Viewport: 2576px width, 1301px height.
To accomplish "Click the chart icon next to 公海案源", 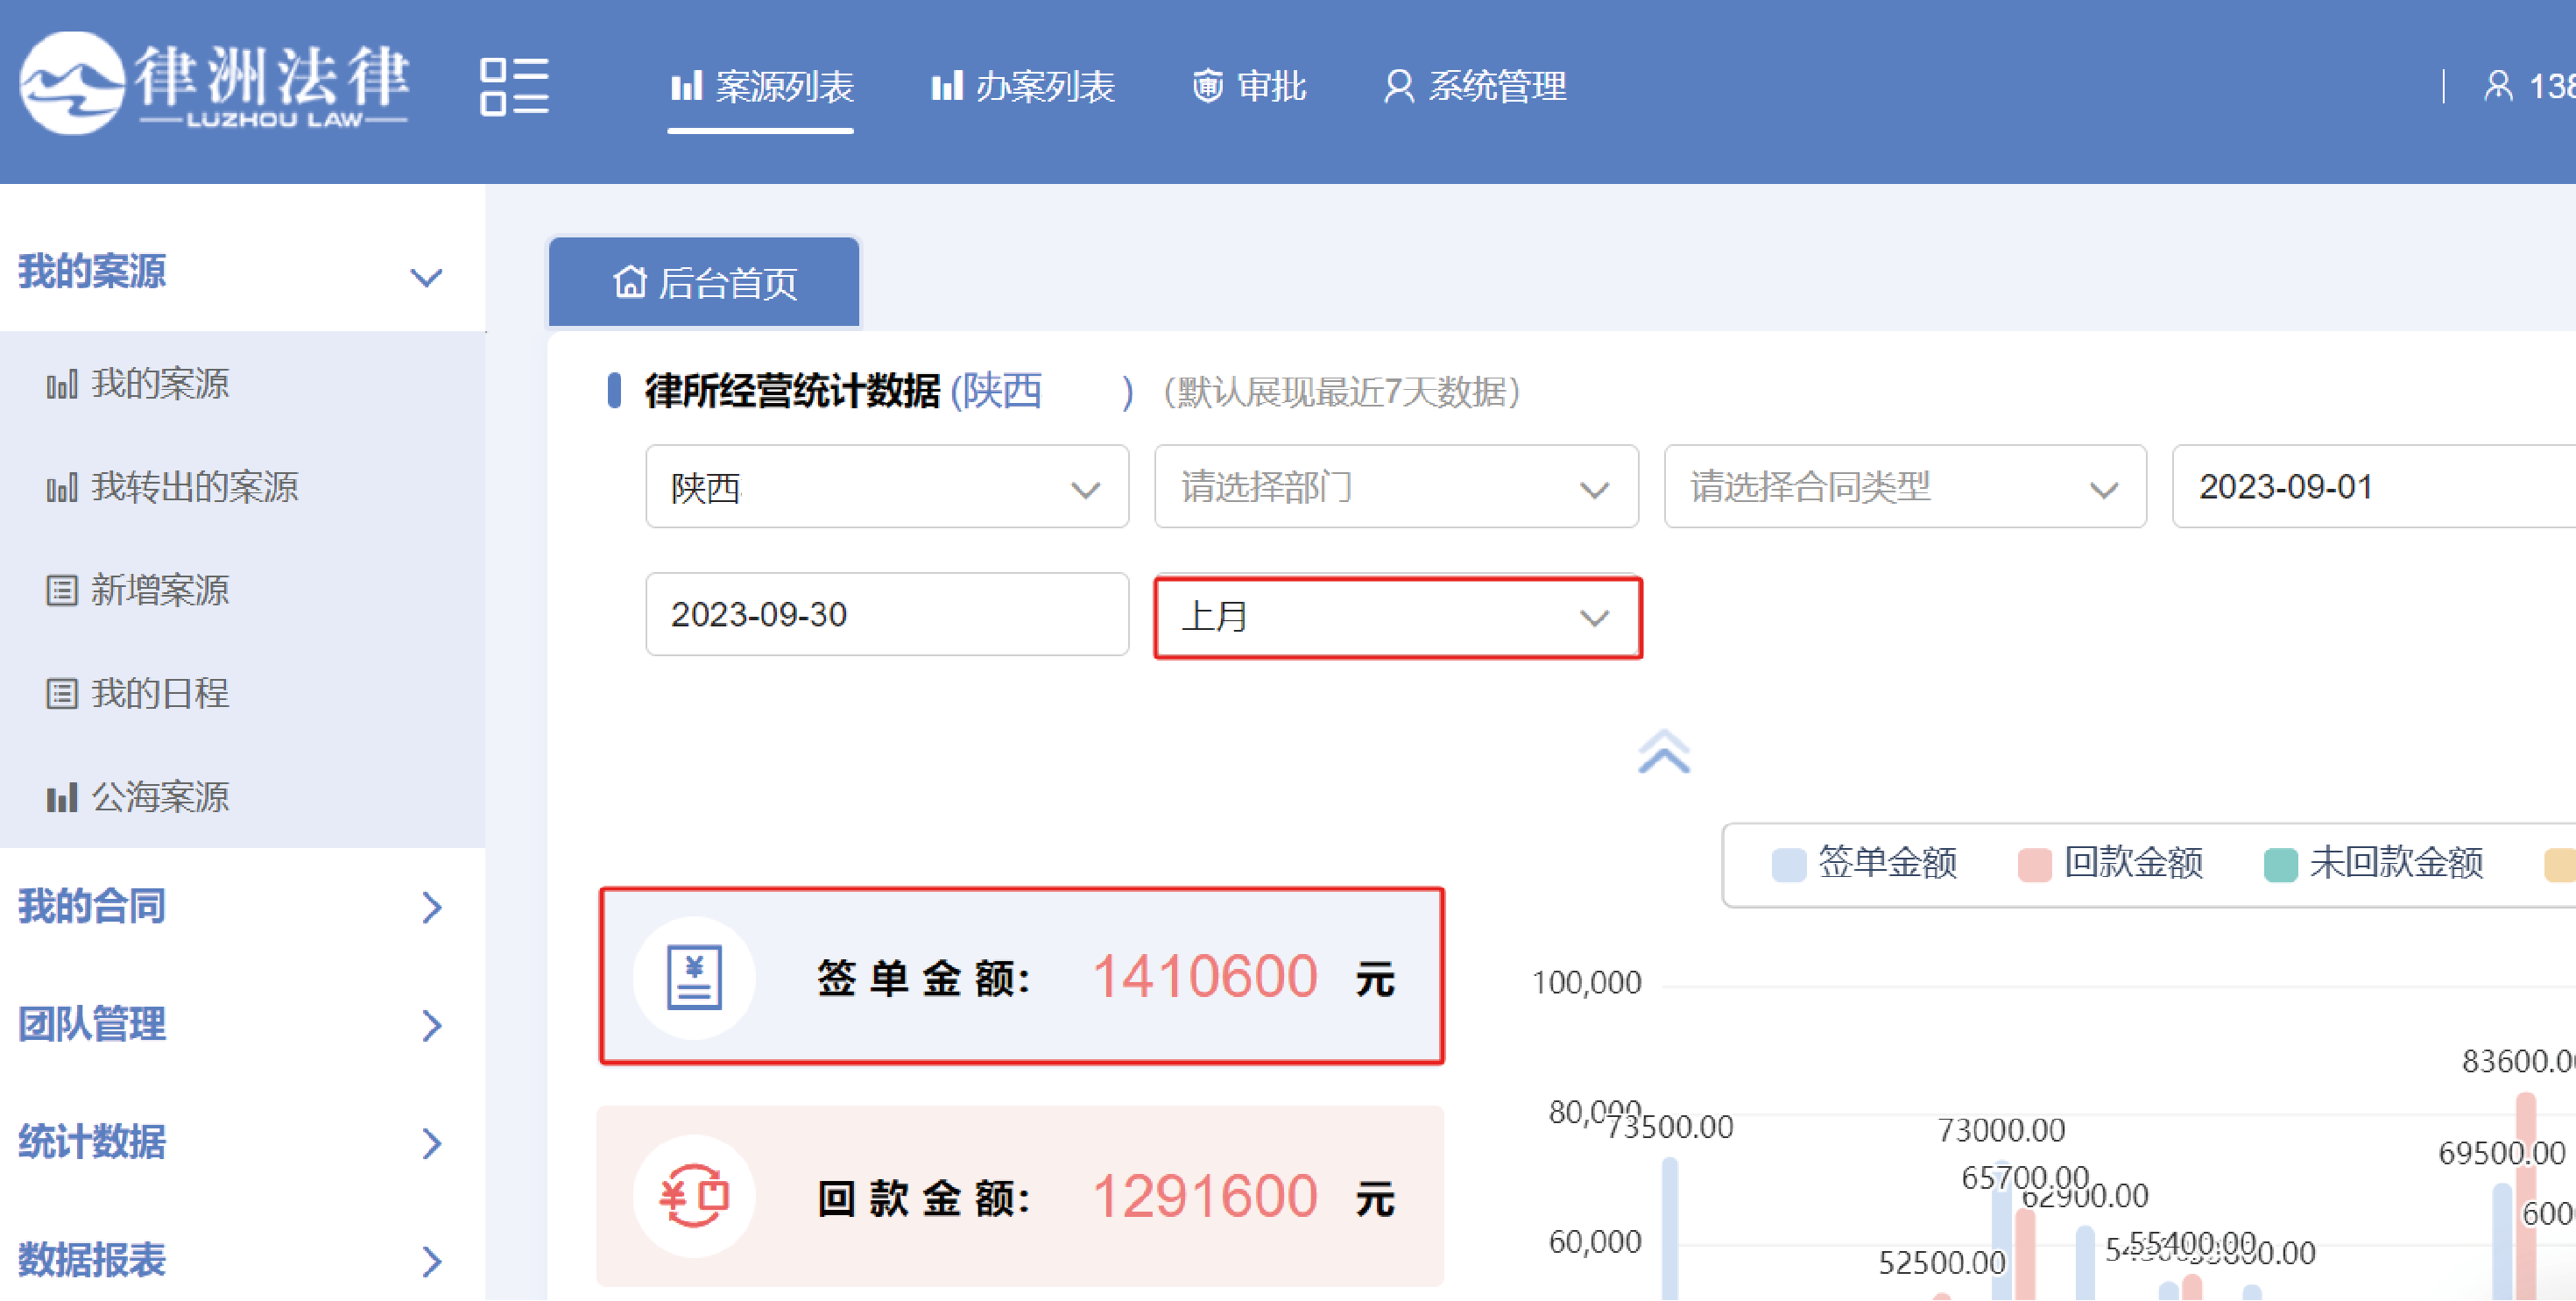I will click(x=62, y=798).
